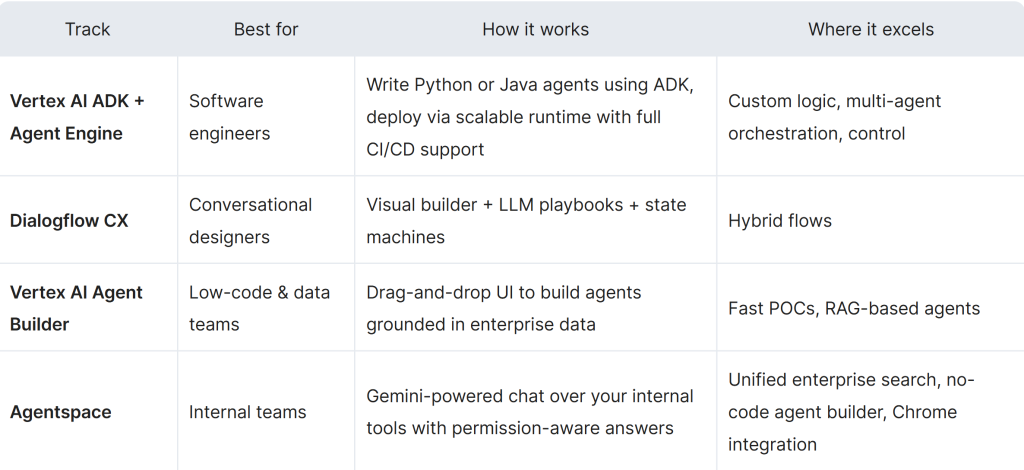Click the Conversational designers cell
The width and height of the screenshot is (1024, 470).
266,221
